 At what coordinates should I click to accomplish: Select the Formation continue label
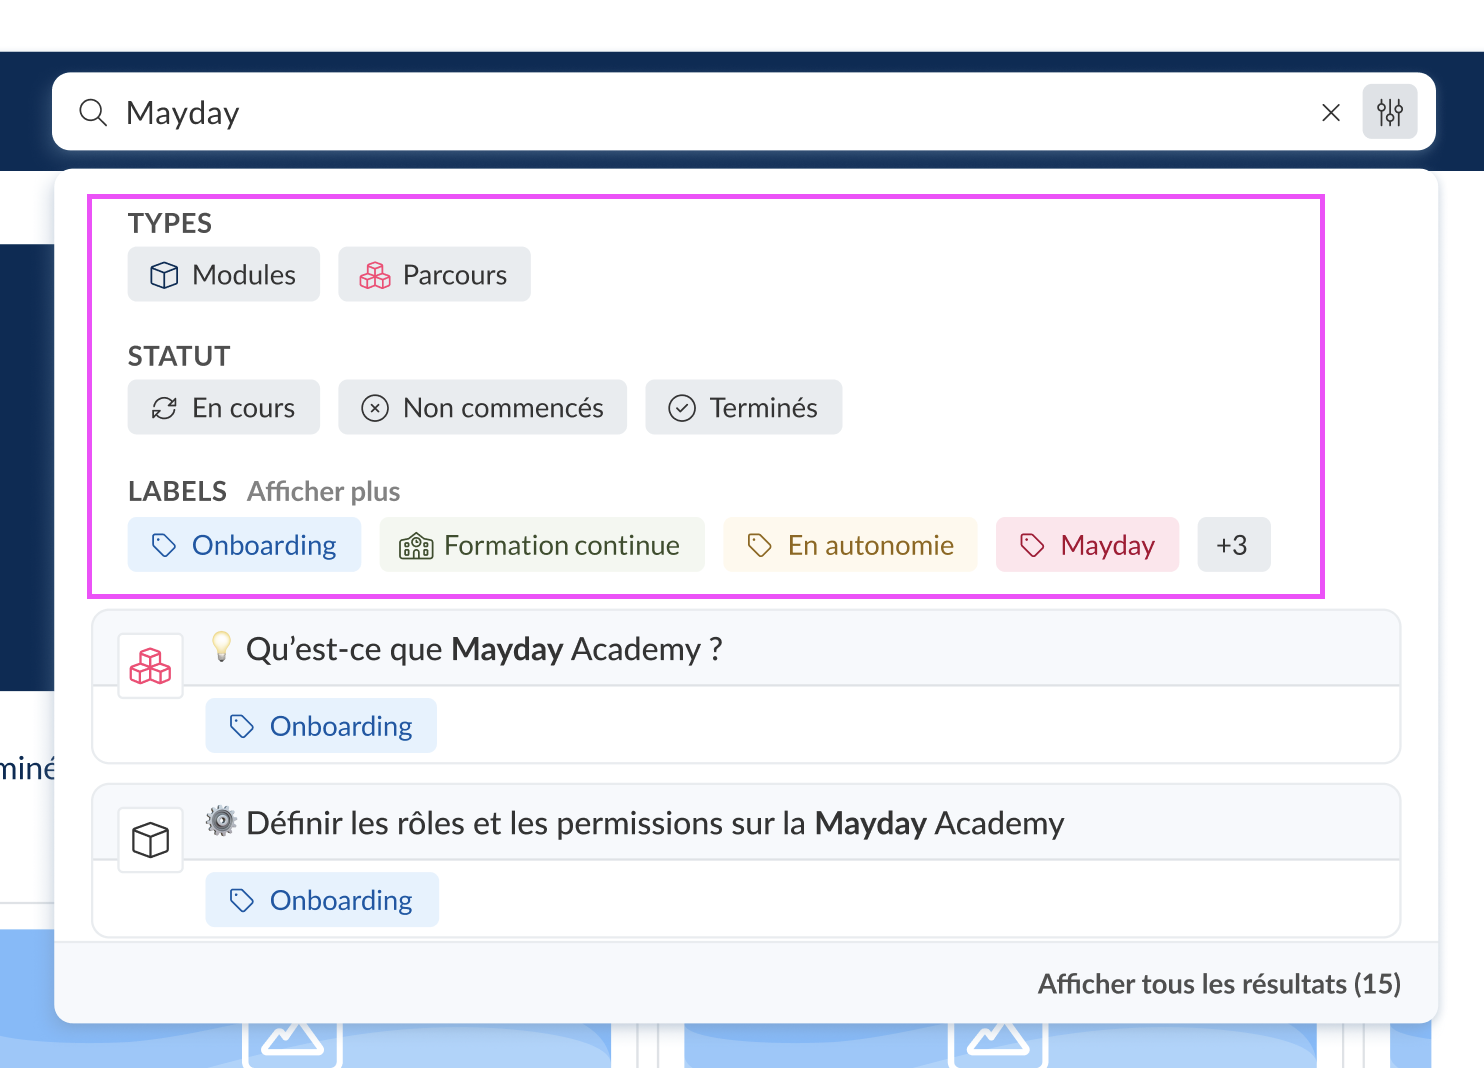pos(541,545)
